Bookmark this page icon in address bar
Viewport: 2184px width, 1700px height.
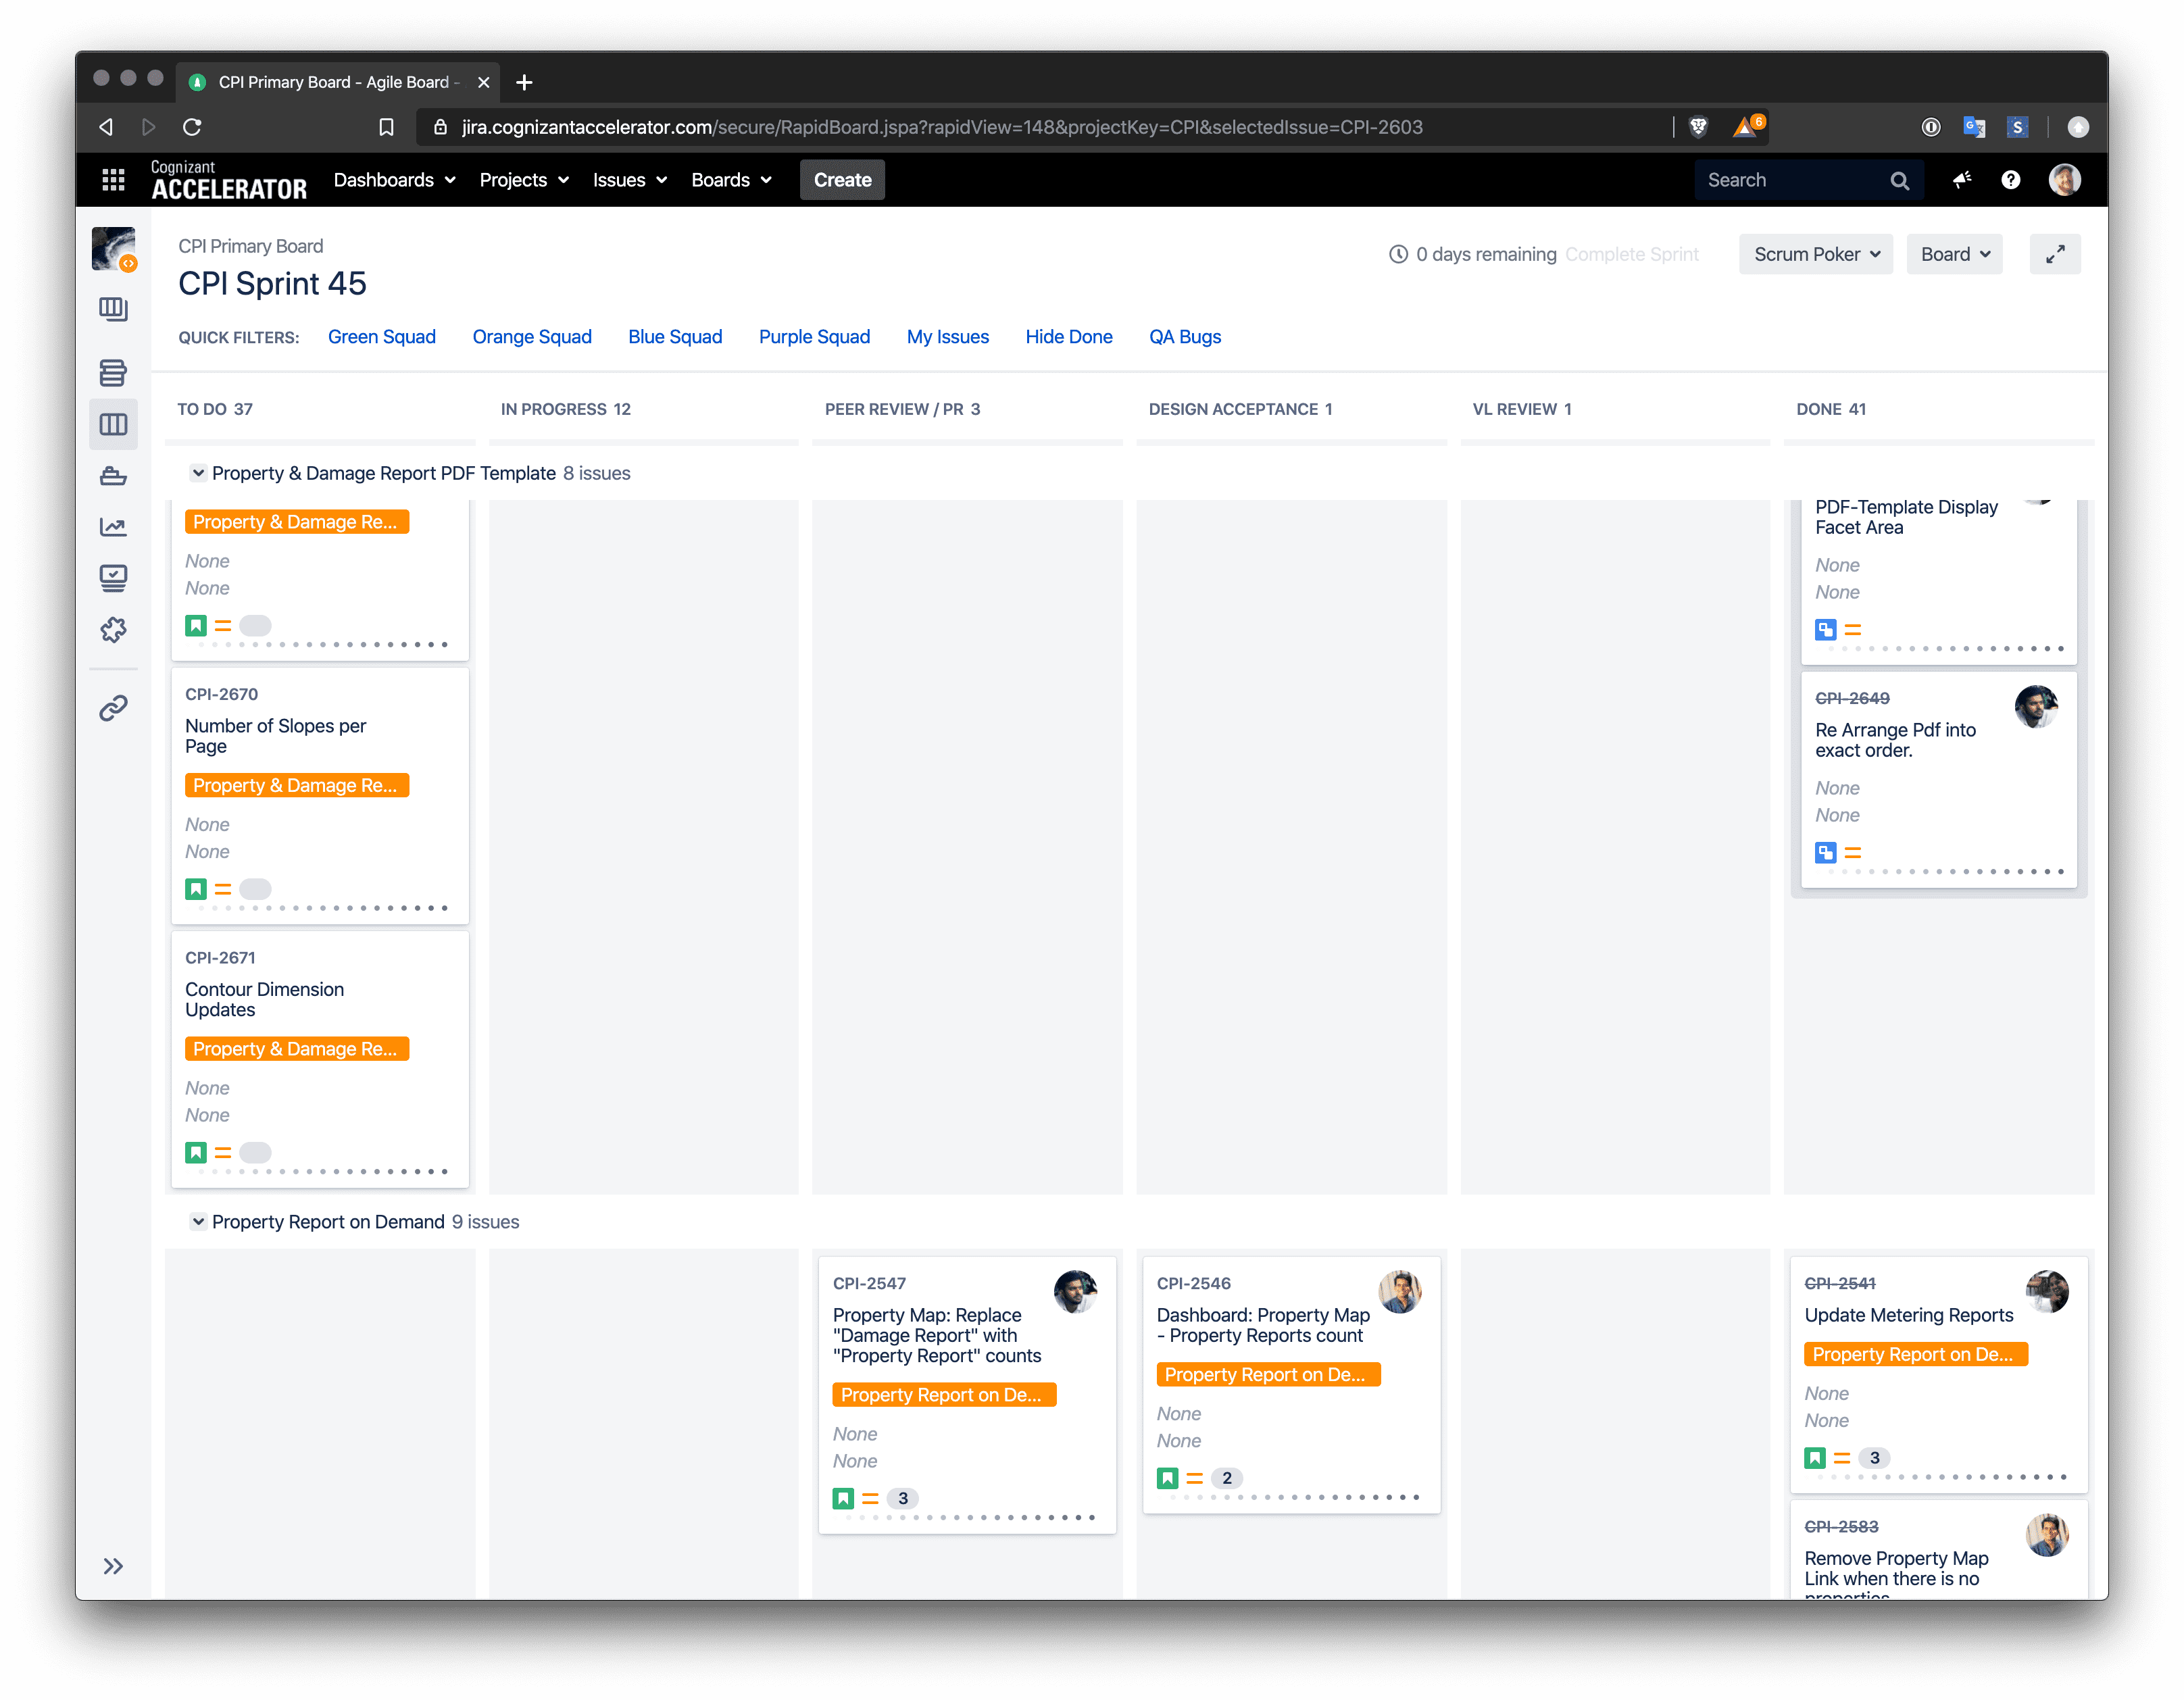click(x=386, y=127)
